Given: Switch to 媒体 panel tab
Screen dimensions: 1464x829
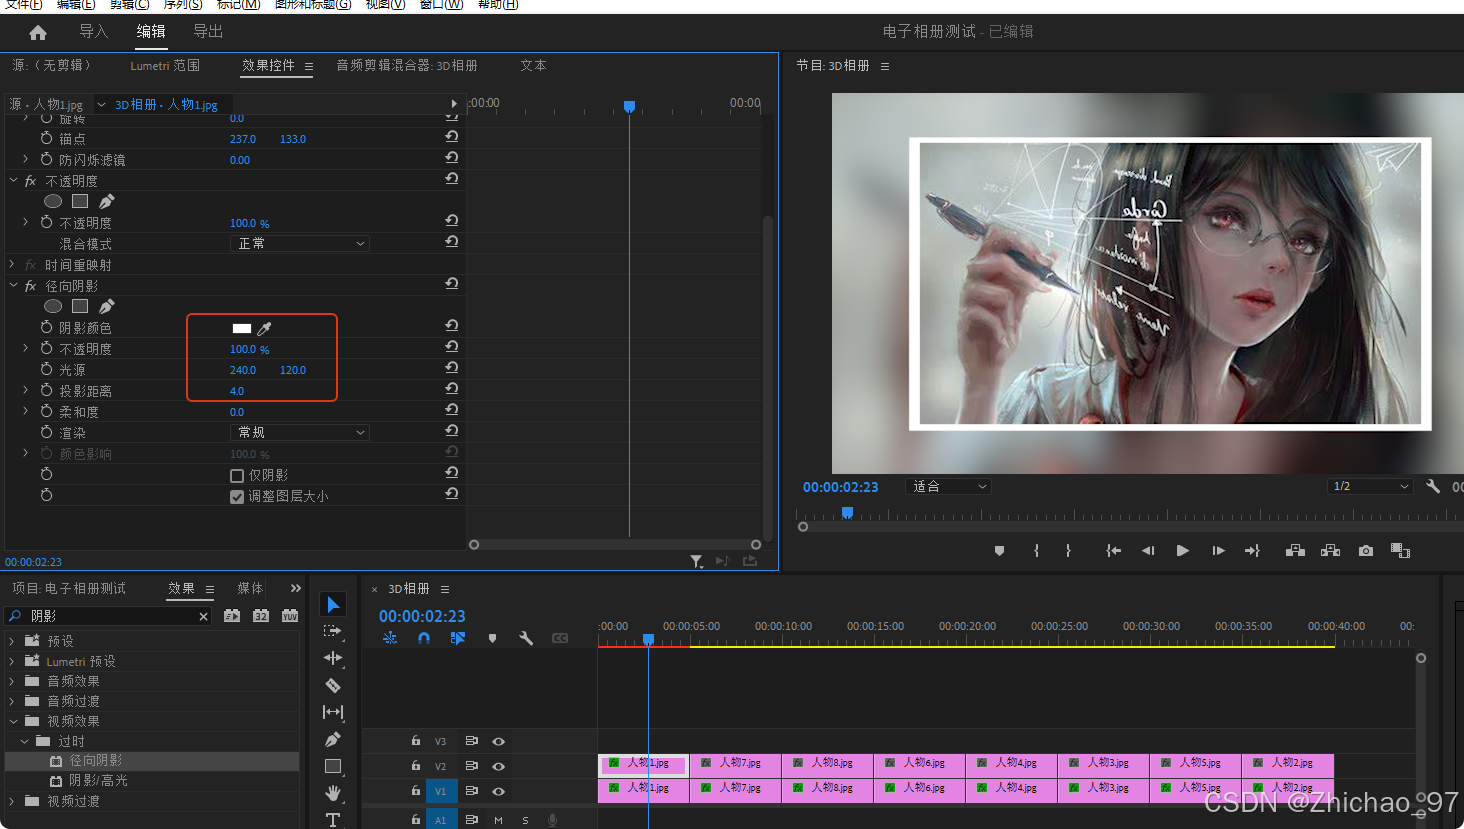Looking at the screenshot, I should point(250,588).
